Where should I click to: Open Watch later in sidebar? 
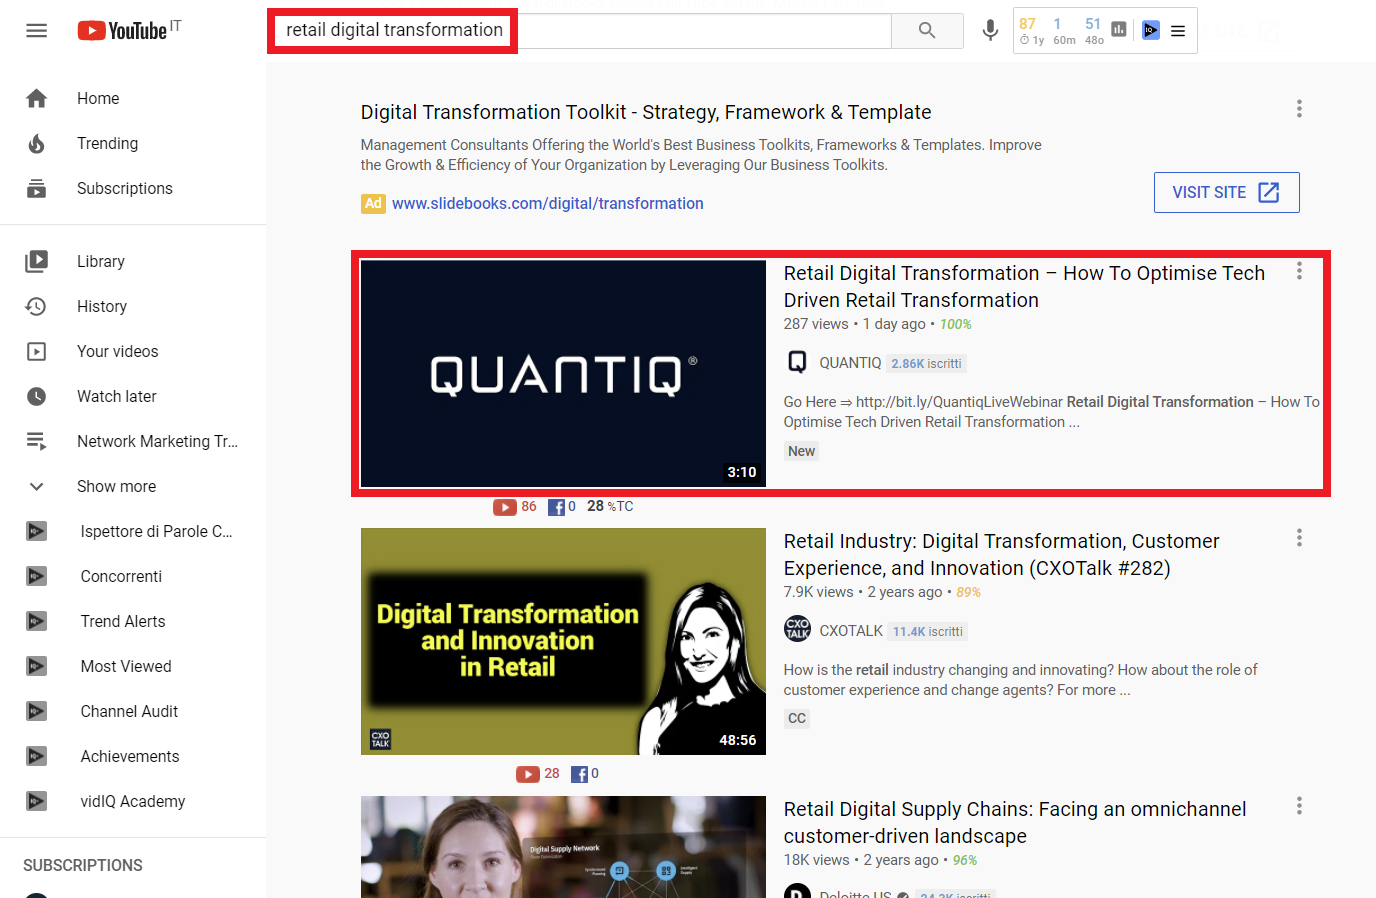click(x=133, y=396)
